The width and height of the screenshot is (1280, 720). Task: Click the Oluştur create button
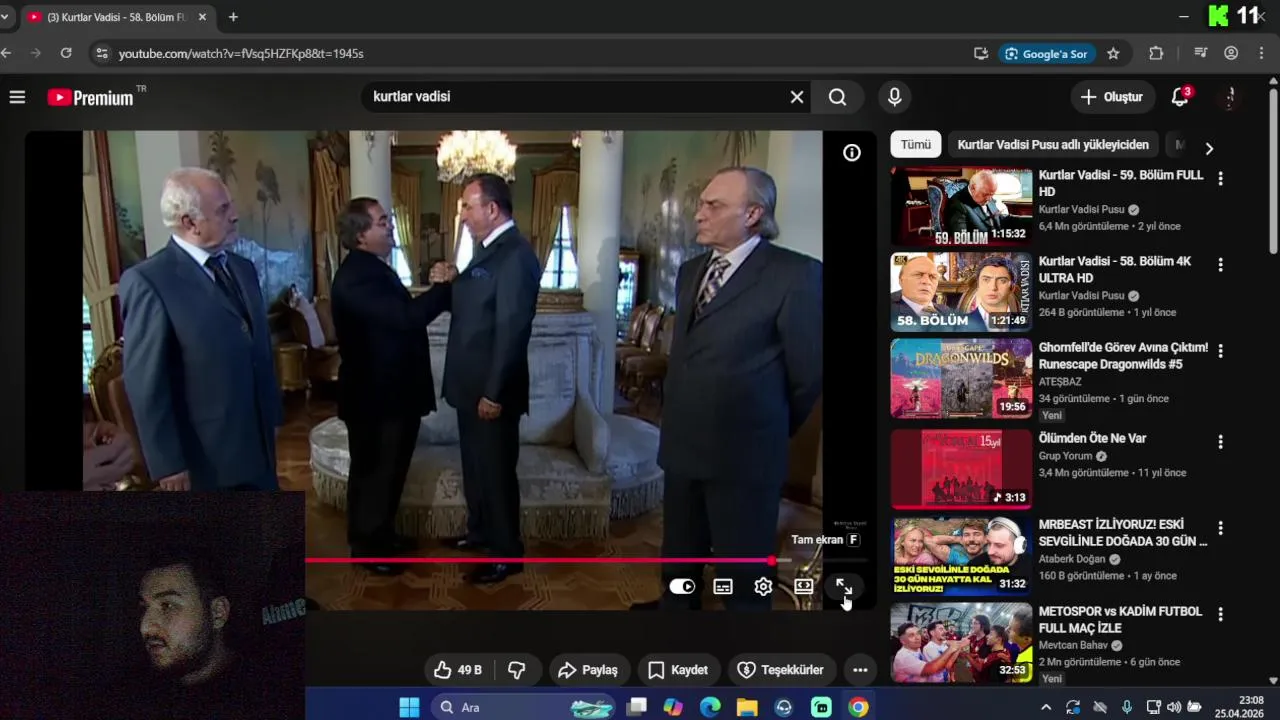click(1112, 97)
